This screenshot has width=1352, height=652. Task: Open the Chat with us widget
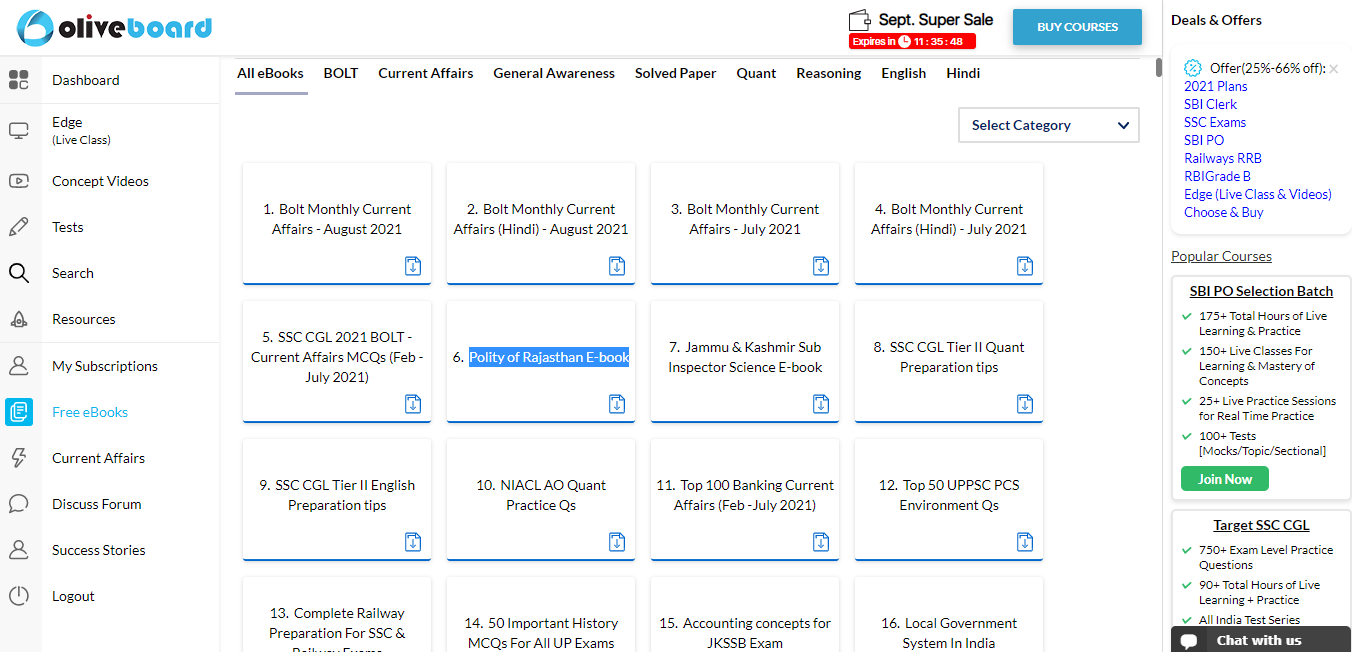1261,640
